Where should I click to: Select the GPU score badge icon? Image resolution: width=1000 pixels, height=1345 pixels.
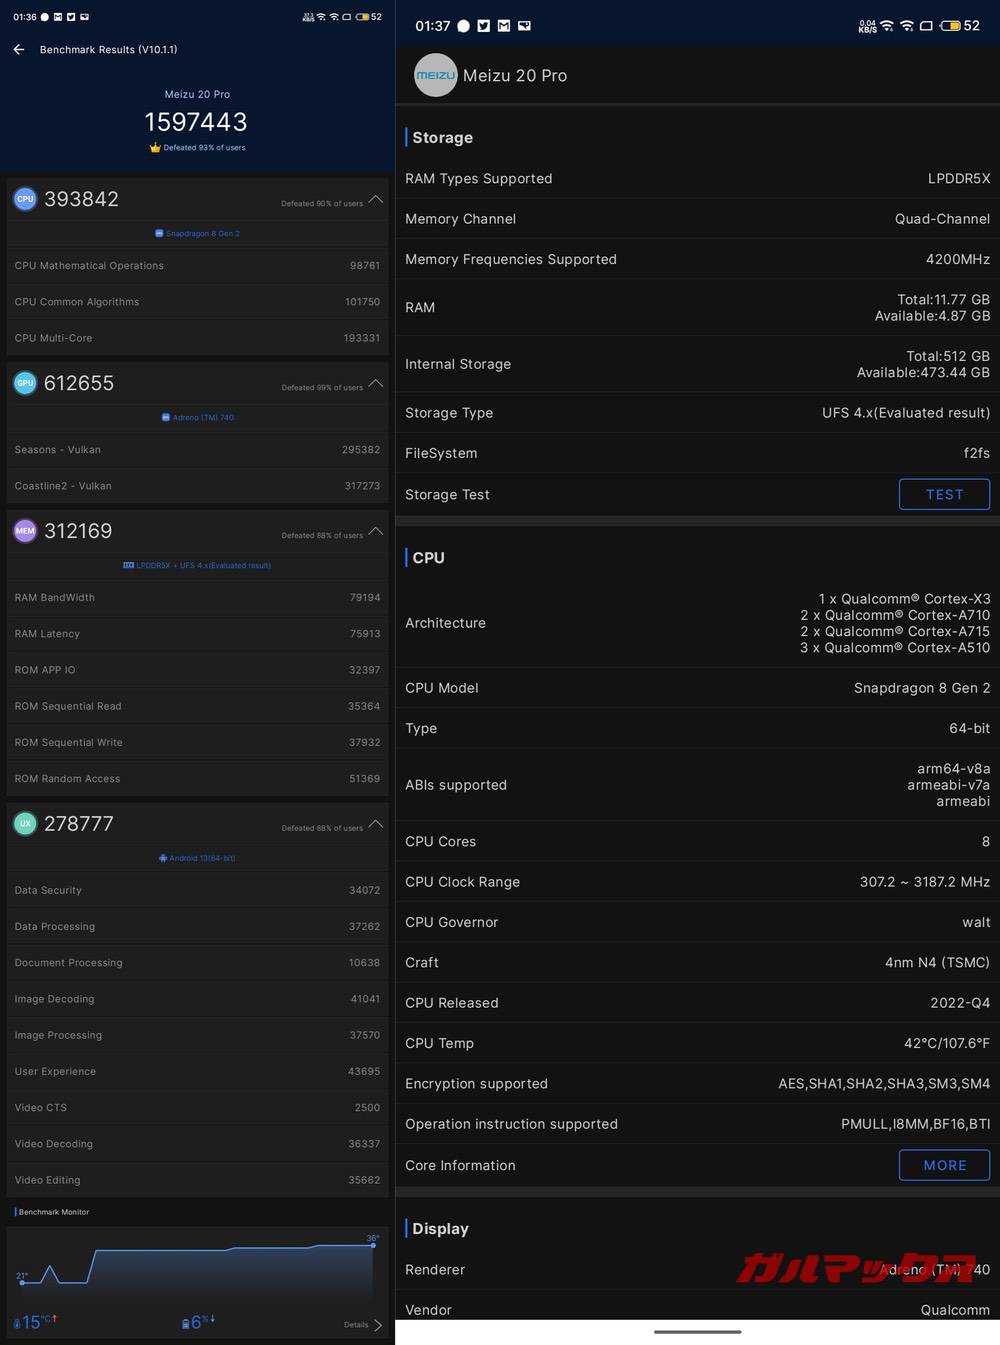[x=25, y=383]
